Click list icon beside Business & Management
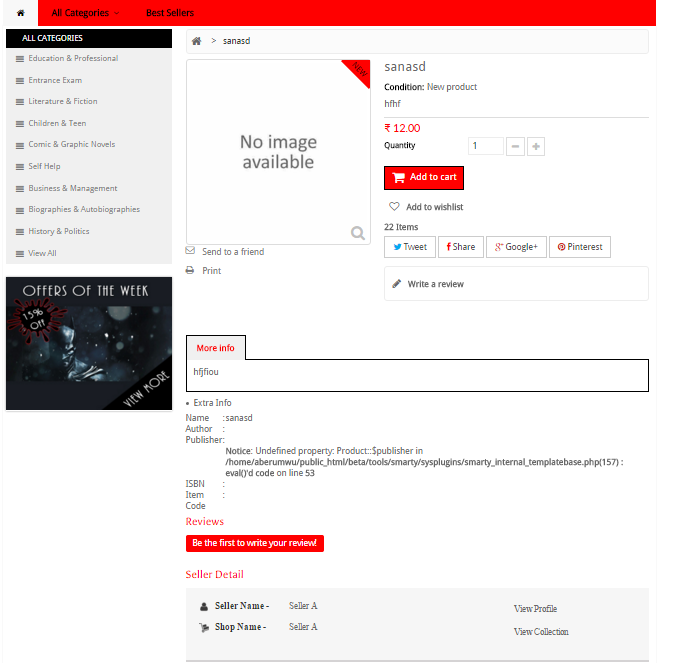 tap(20, 189)
